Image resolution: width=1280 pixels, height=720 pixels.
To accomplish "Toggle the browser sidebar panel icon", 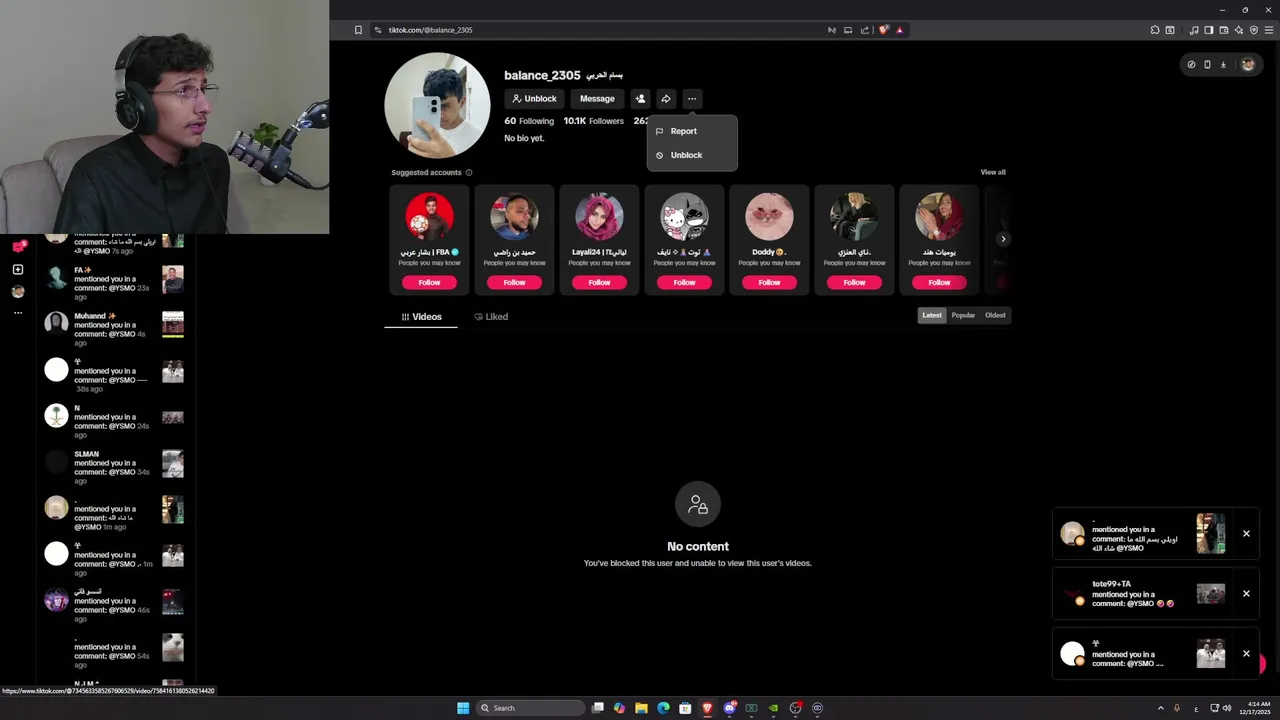I will (x=1208, y=30).
